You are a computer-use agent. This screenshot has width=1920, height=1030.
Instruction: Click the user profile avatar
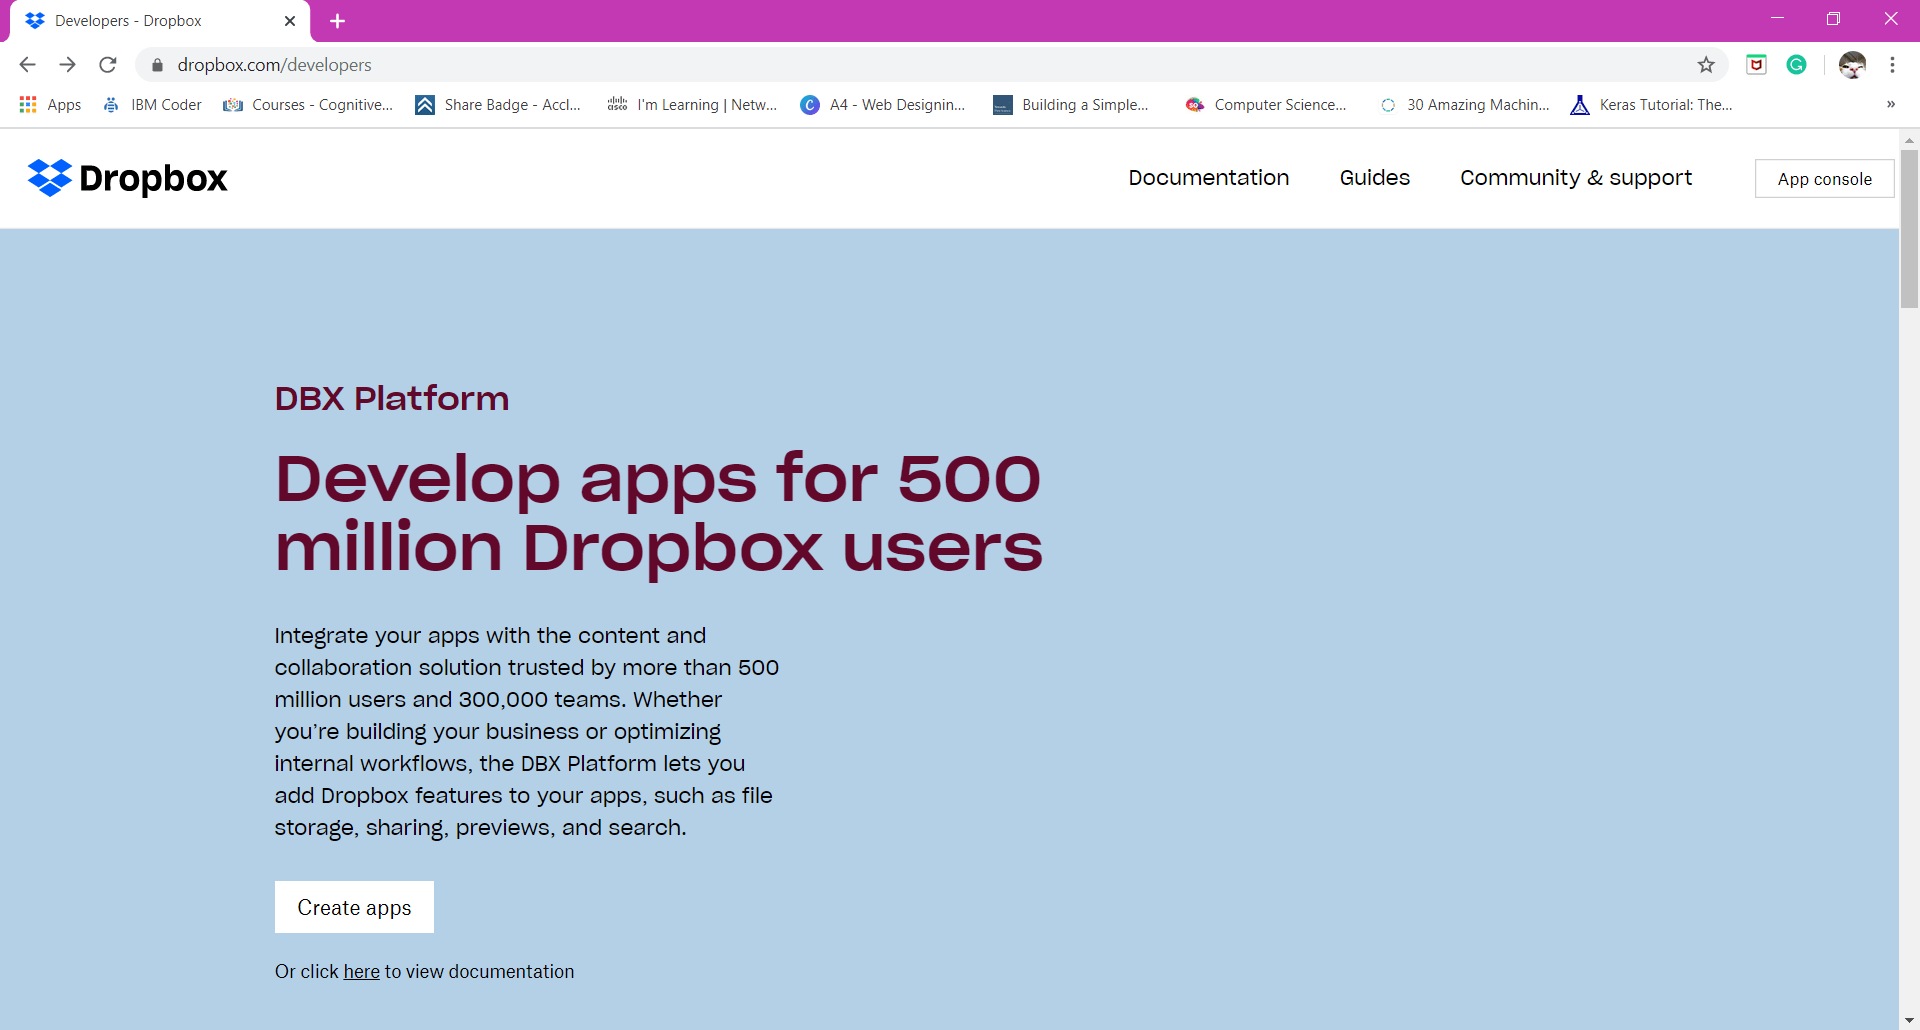(x=1853, y=64)
